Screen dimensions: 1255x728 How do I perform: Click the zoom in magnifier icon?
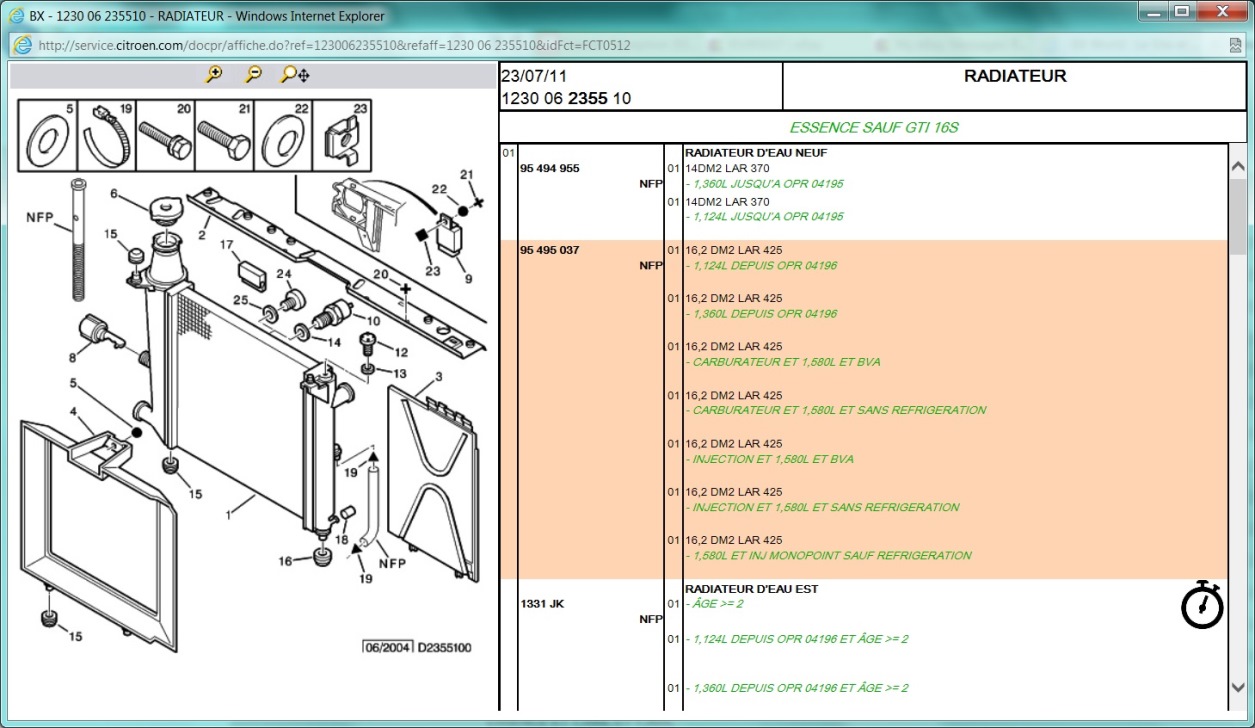tap(213, 75)
